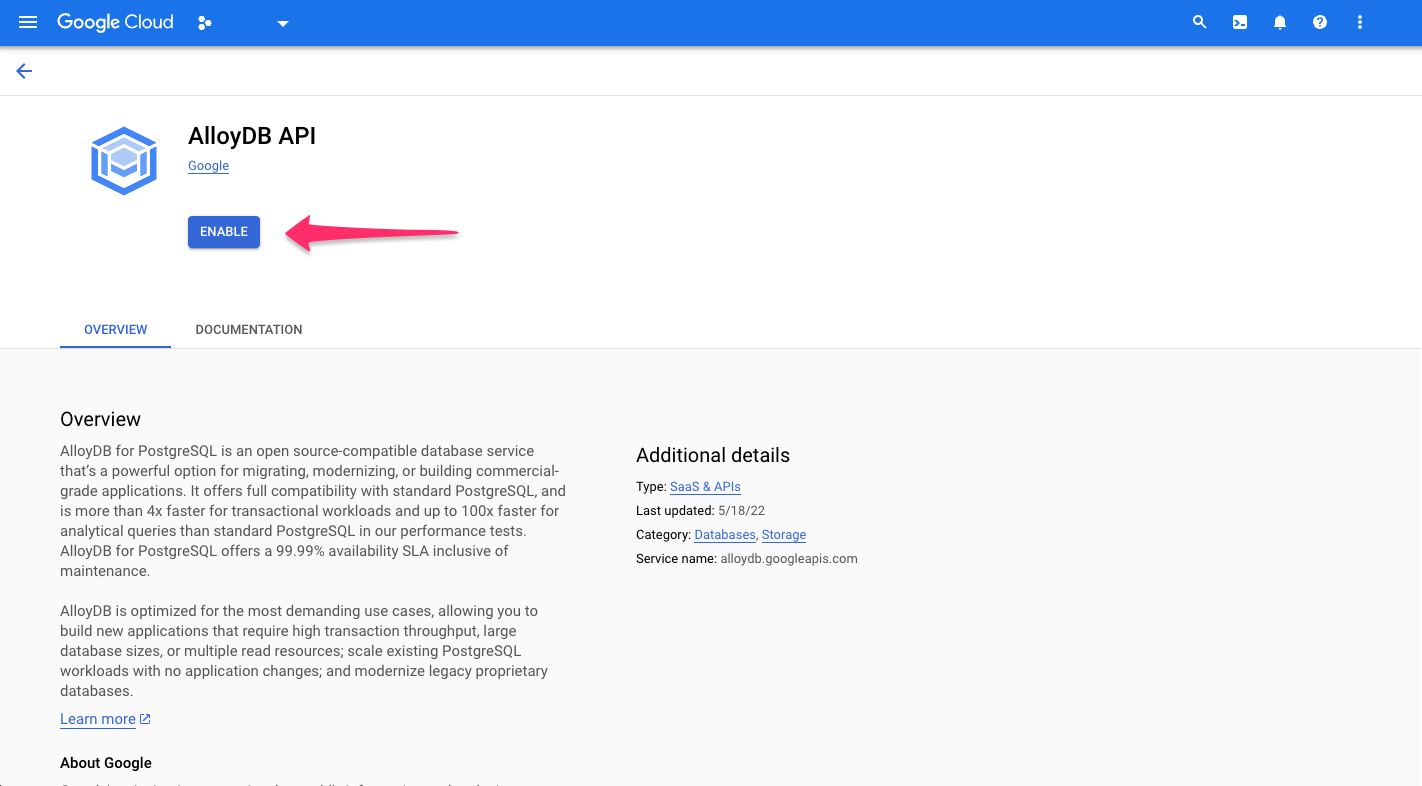Select the OVERVIEW tab
The height and width of the screenshot is (786, 1422).
(115, 329)
